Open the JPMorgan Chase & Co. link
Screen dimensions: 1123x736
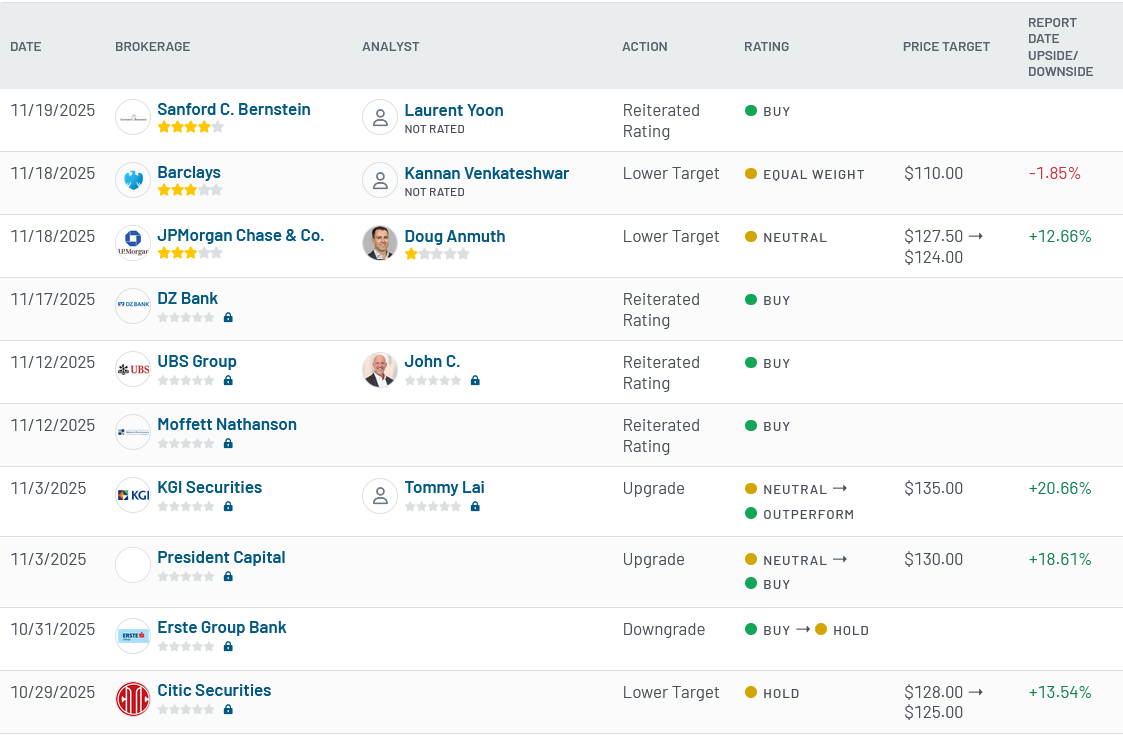[241, 236]
